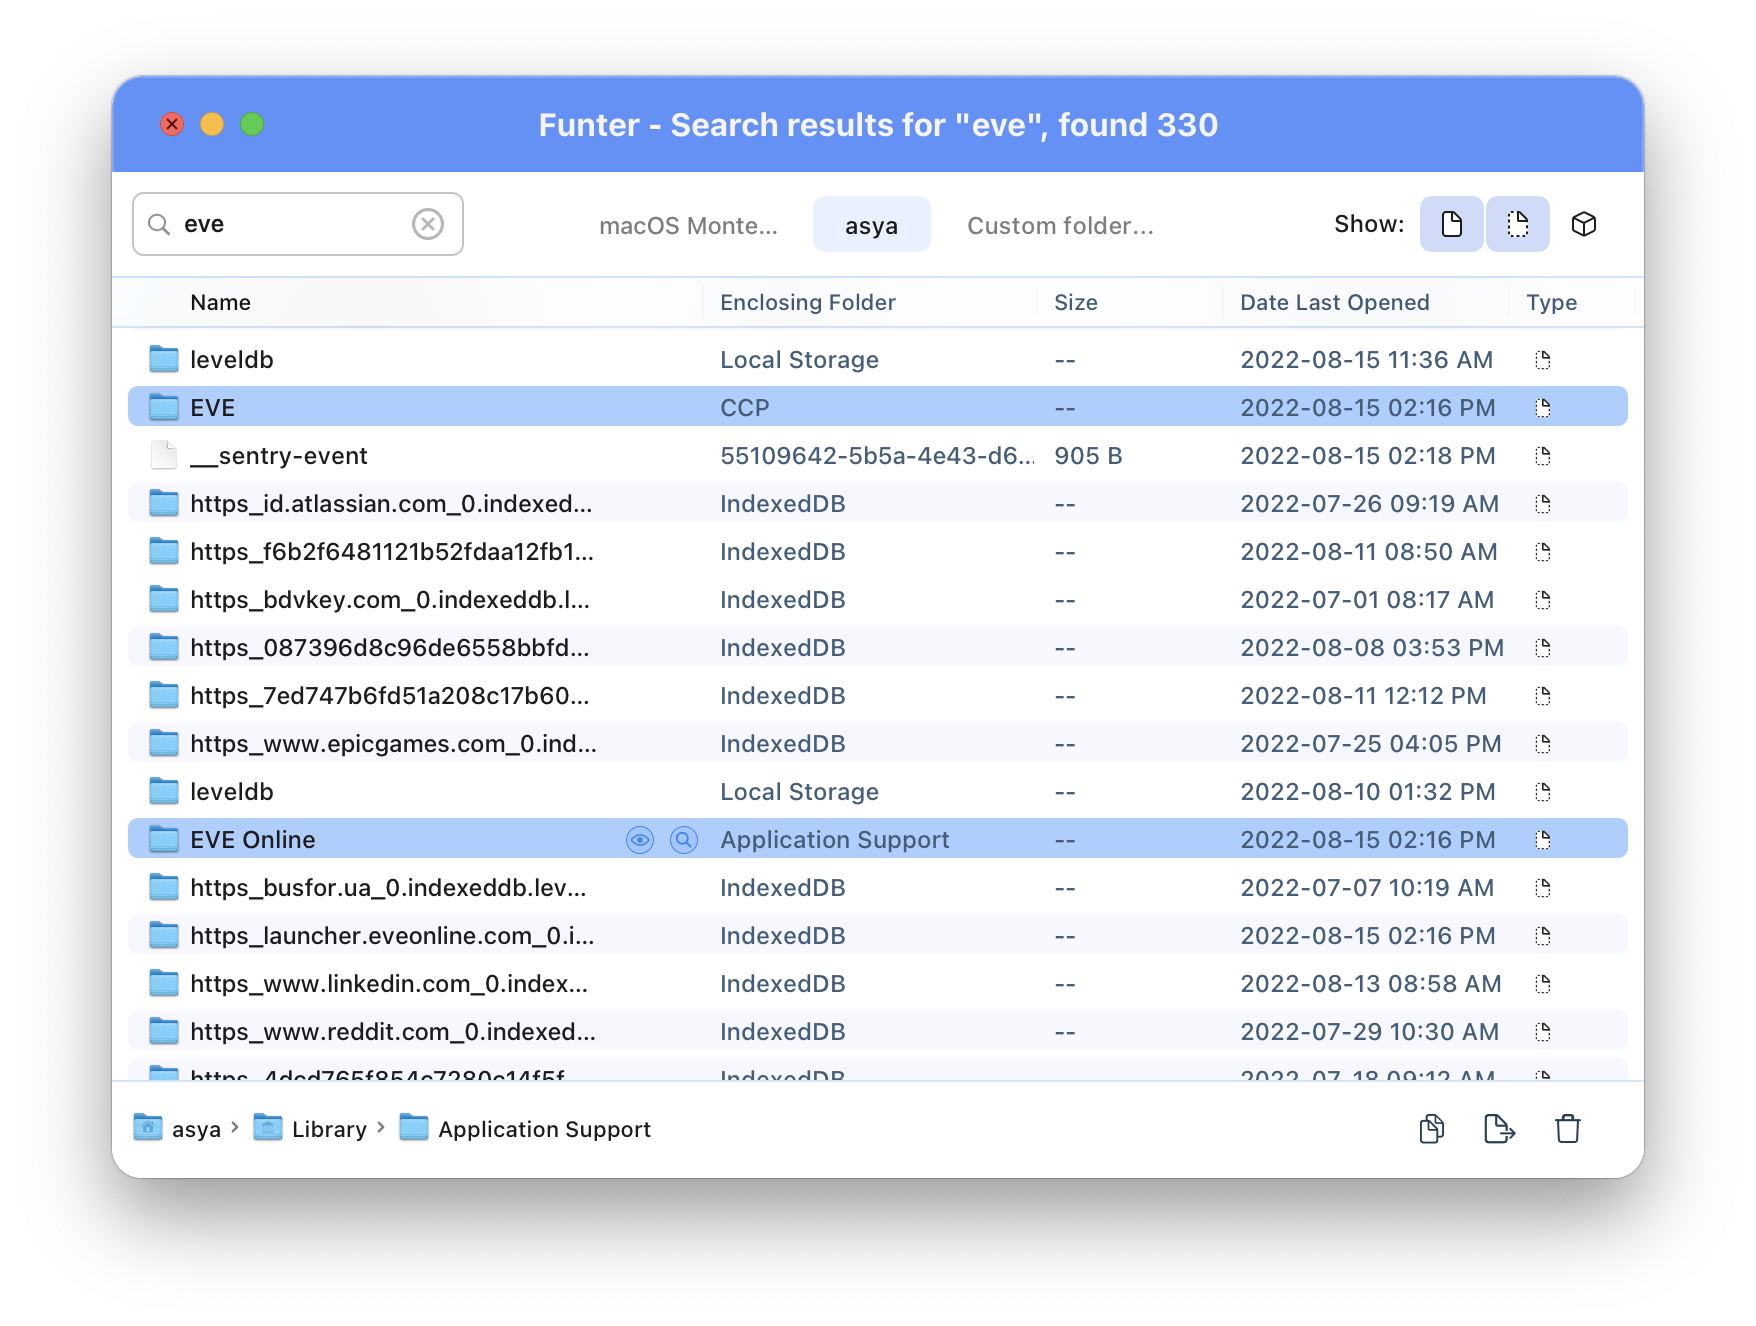Select https_launcher.eveonline.com_0.i... row
Screen dimensions: 1756x1326
tap(878, 936)
